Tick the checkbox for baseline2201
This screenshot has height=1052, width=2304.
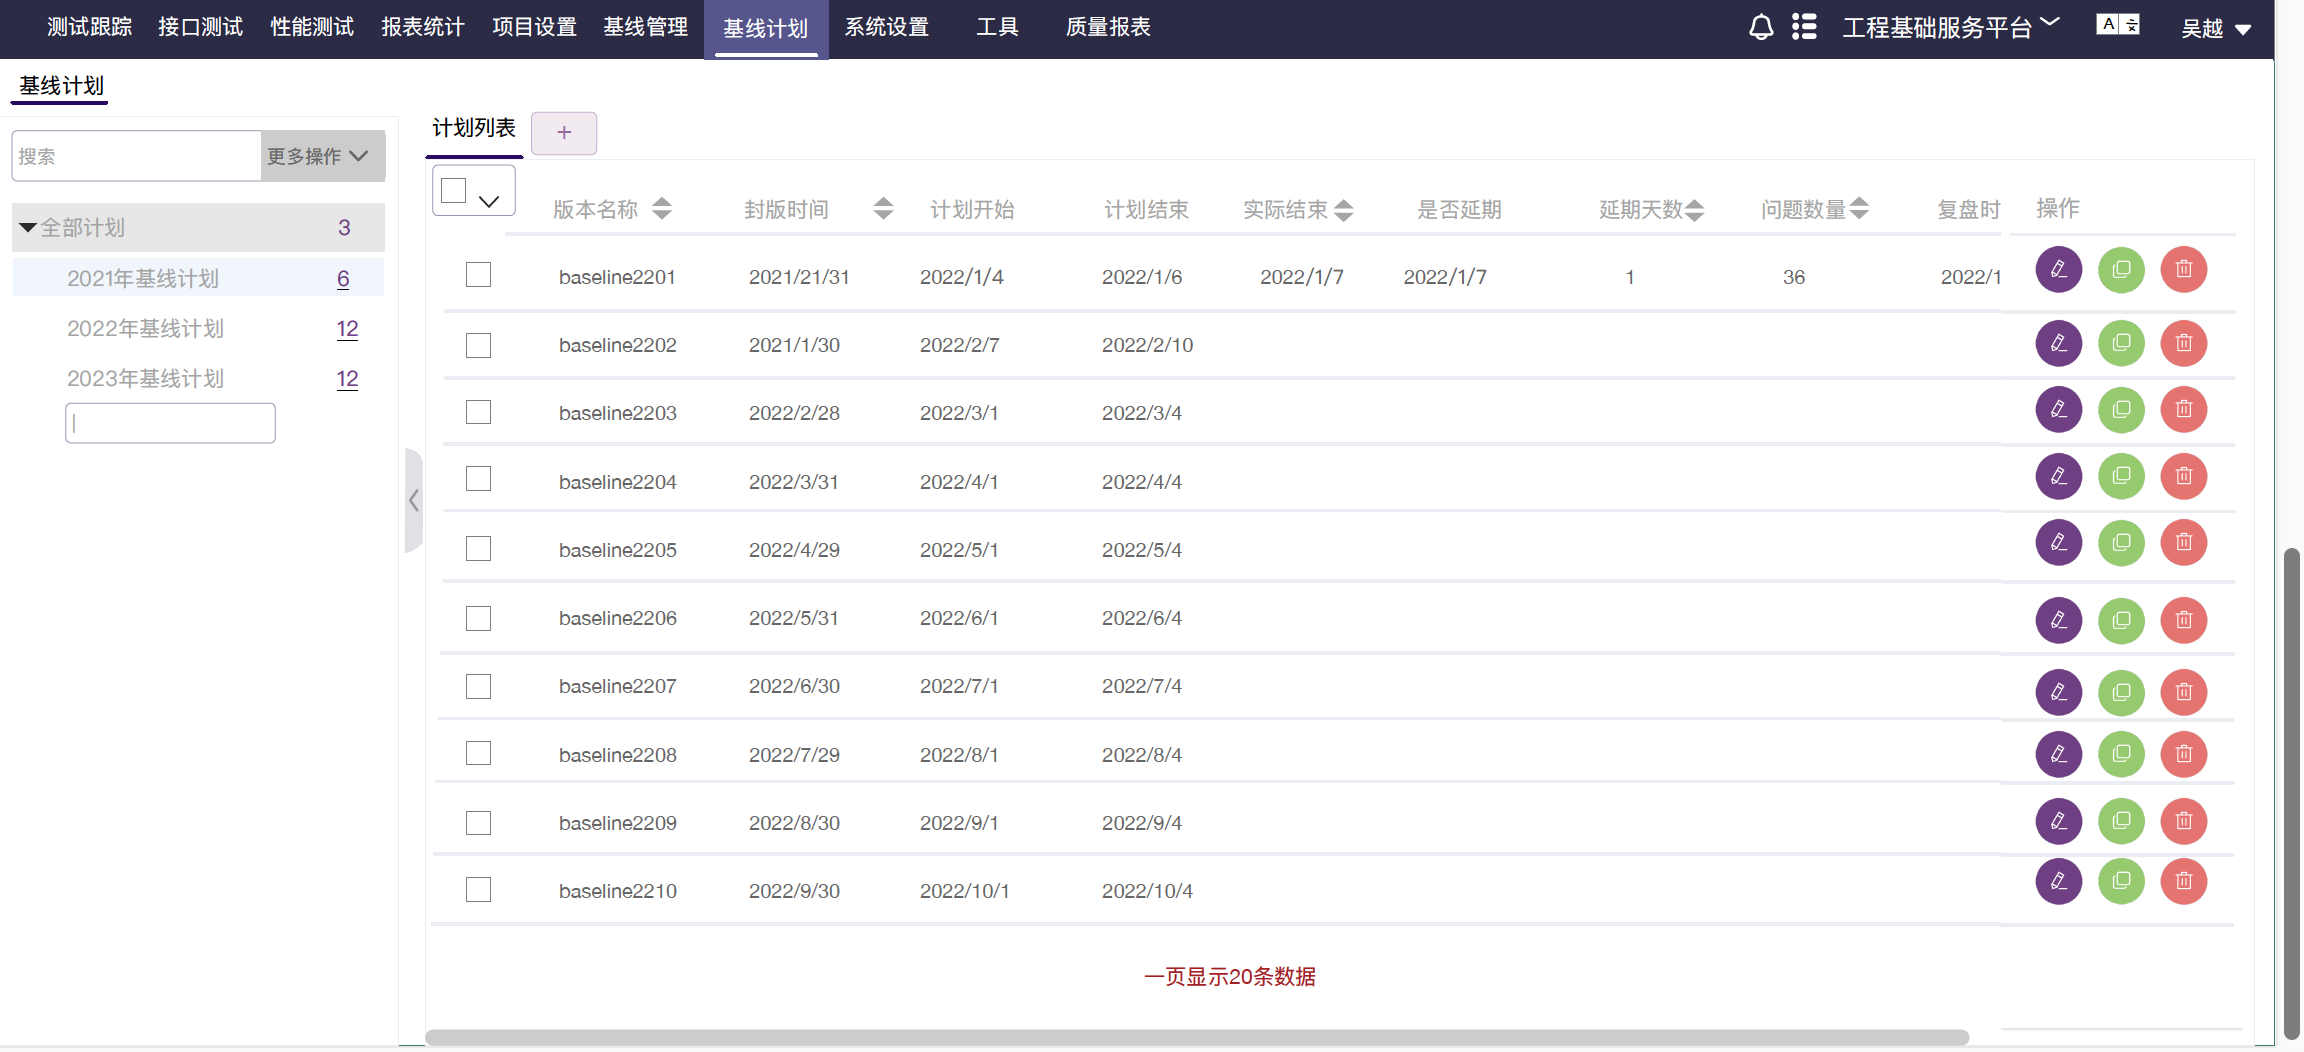pos(478,274)
